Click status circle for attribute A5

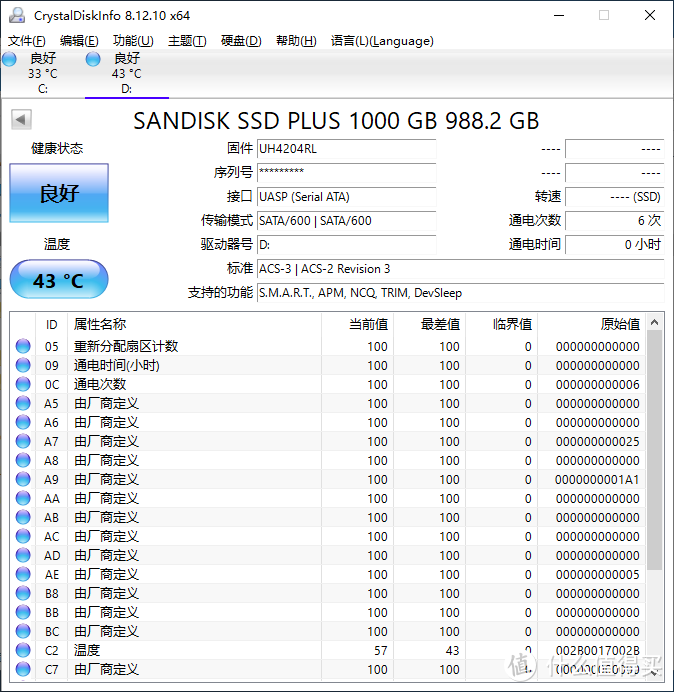23,403
